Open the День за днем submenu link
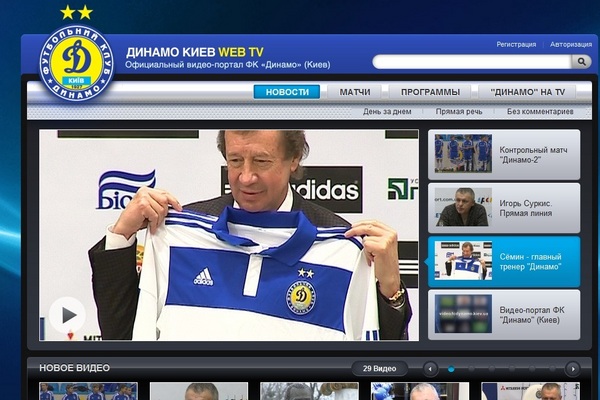 pos(387,112)
